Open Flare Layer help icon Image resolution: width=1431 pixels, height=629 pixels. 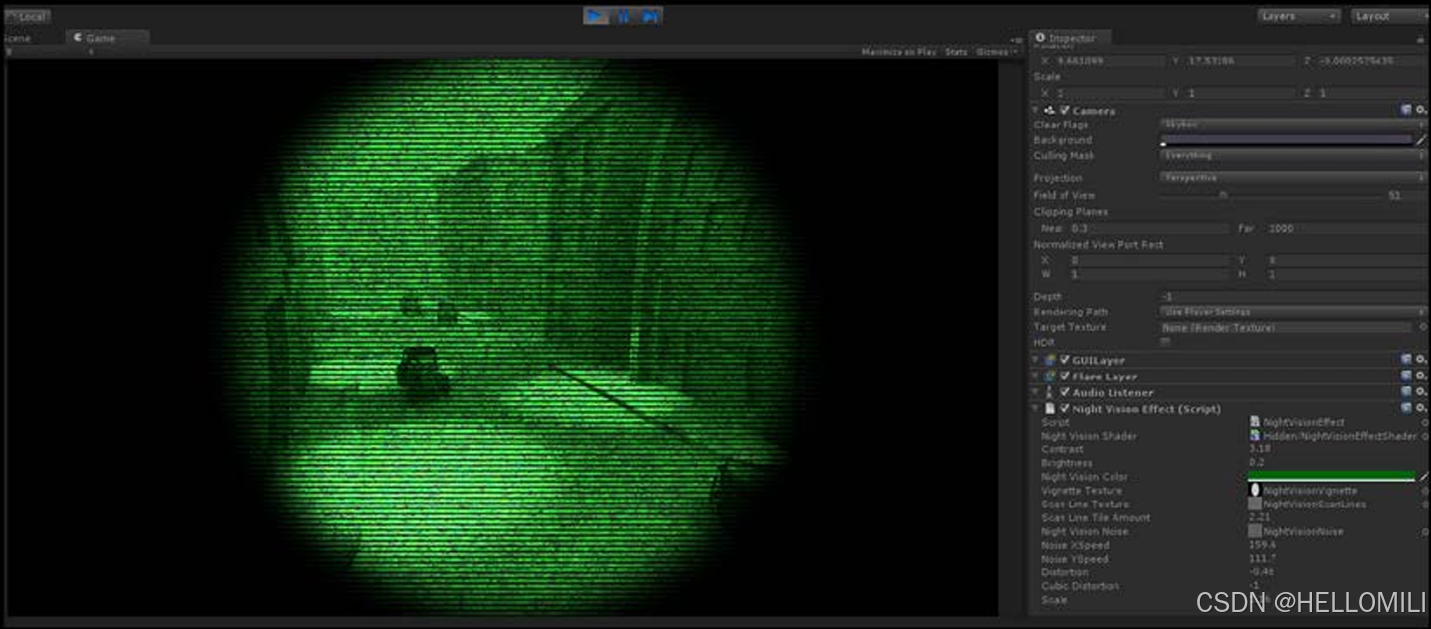(1406, 376)
